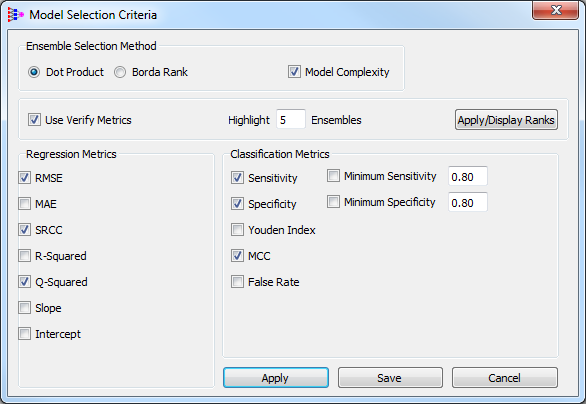Click the app icon in the title bar
Image resolution: width=586 pixels, height=404 pixels.
point(15,15)
